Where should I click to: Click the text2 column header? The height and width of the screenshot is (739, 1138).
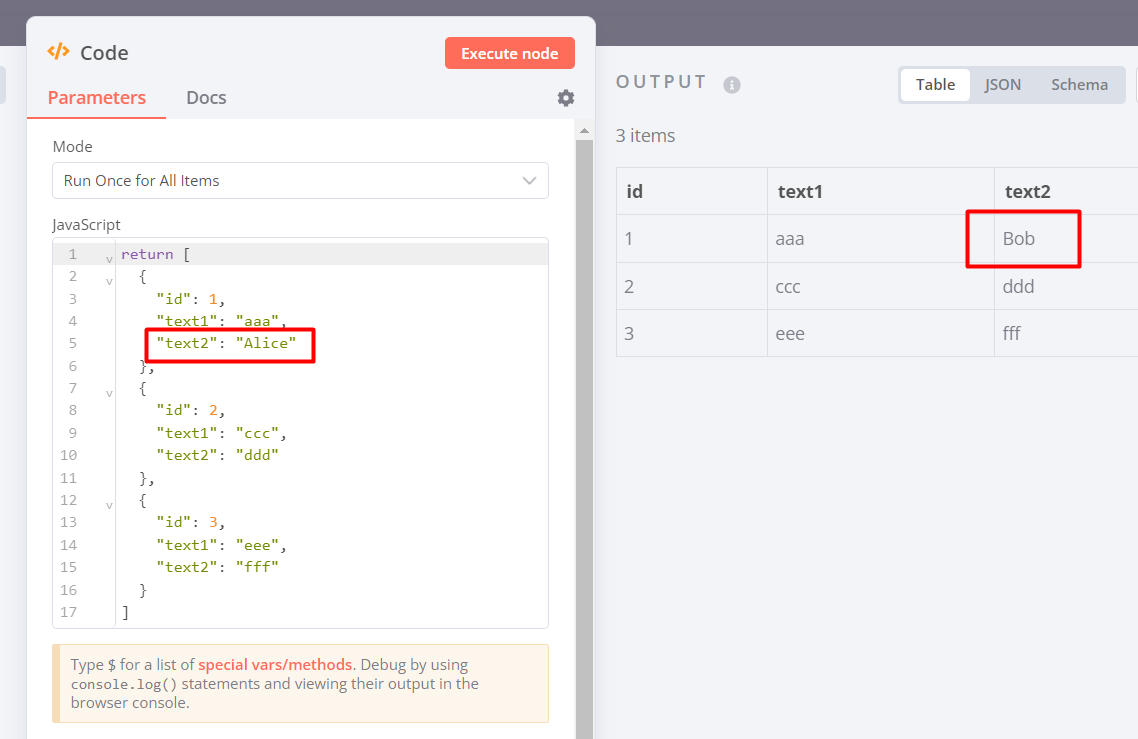1026,192
